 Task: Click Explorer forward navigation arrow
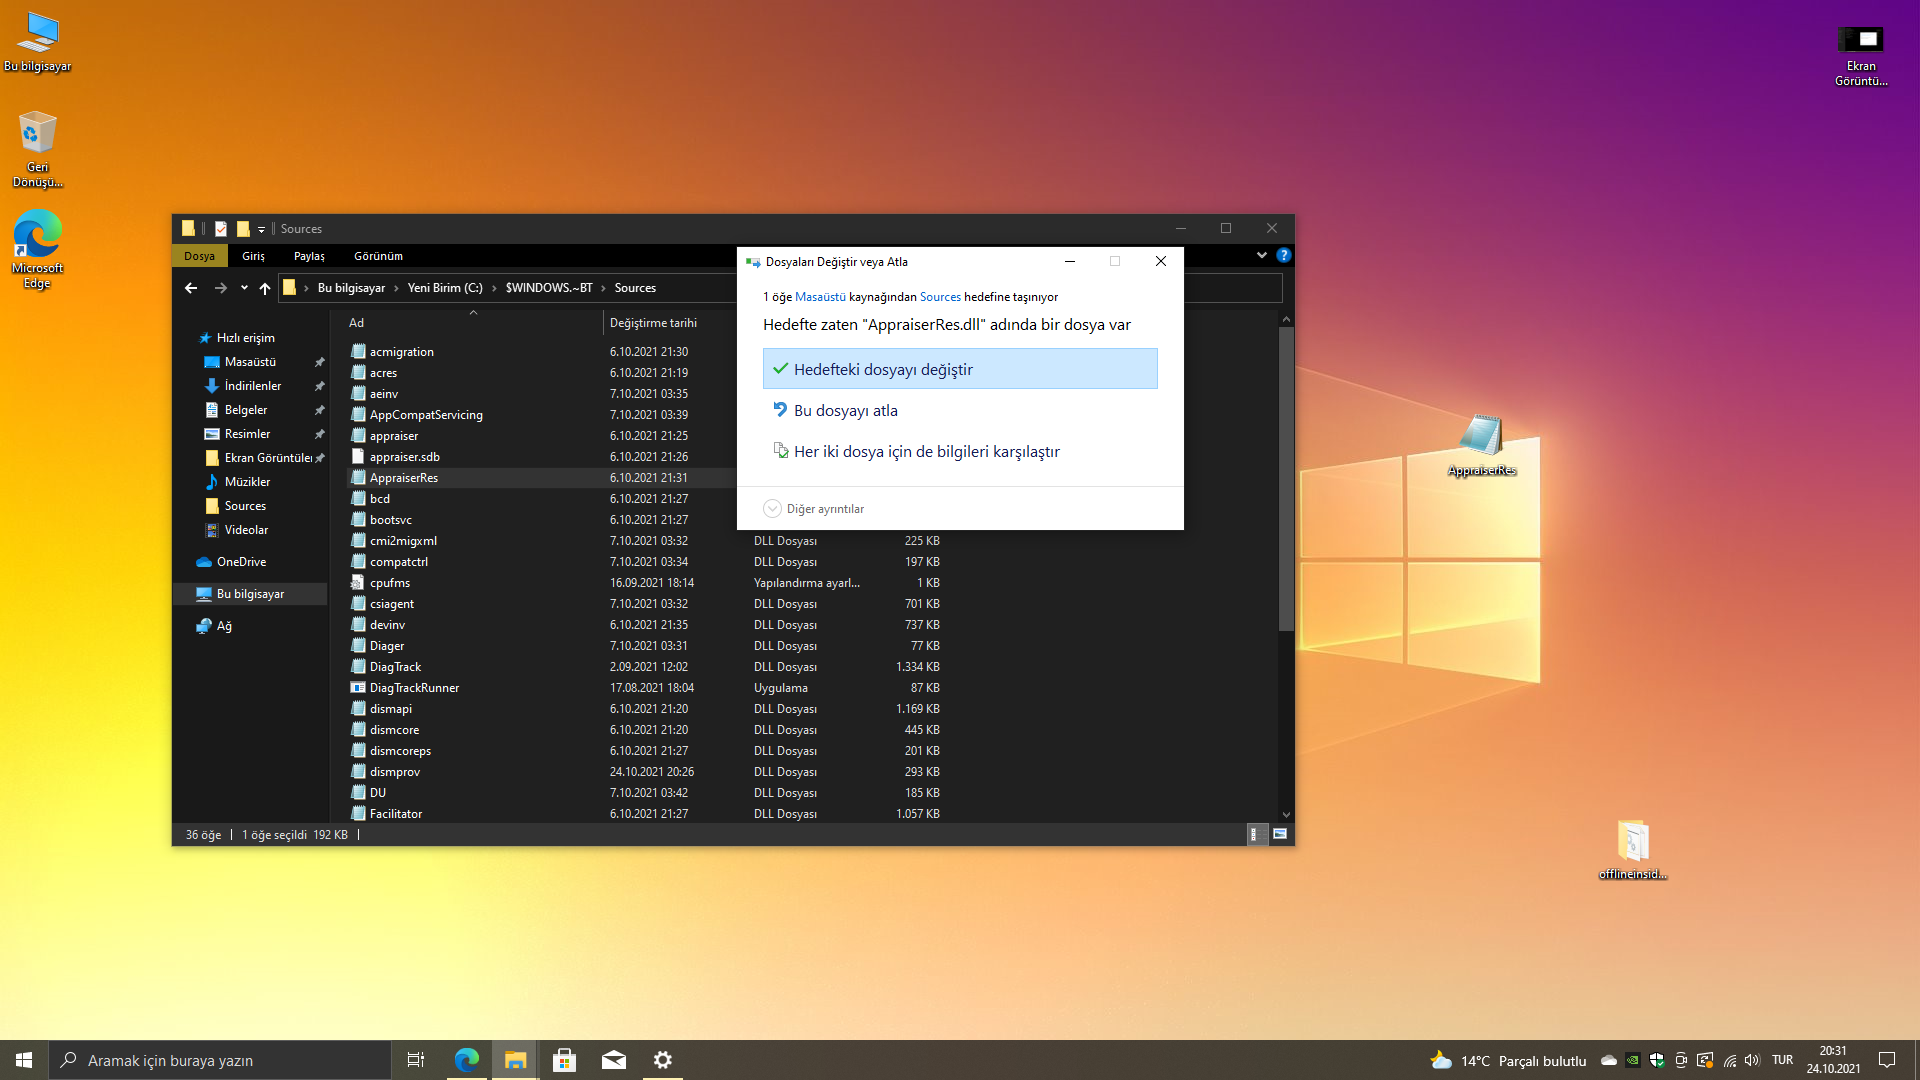click(221, 288)
